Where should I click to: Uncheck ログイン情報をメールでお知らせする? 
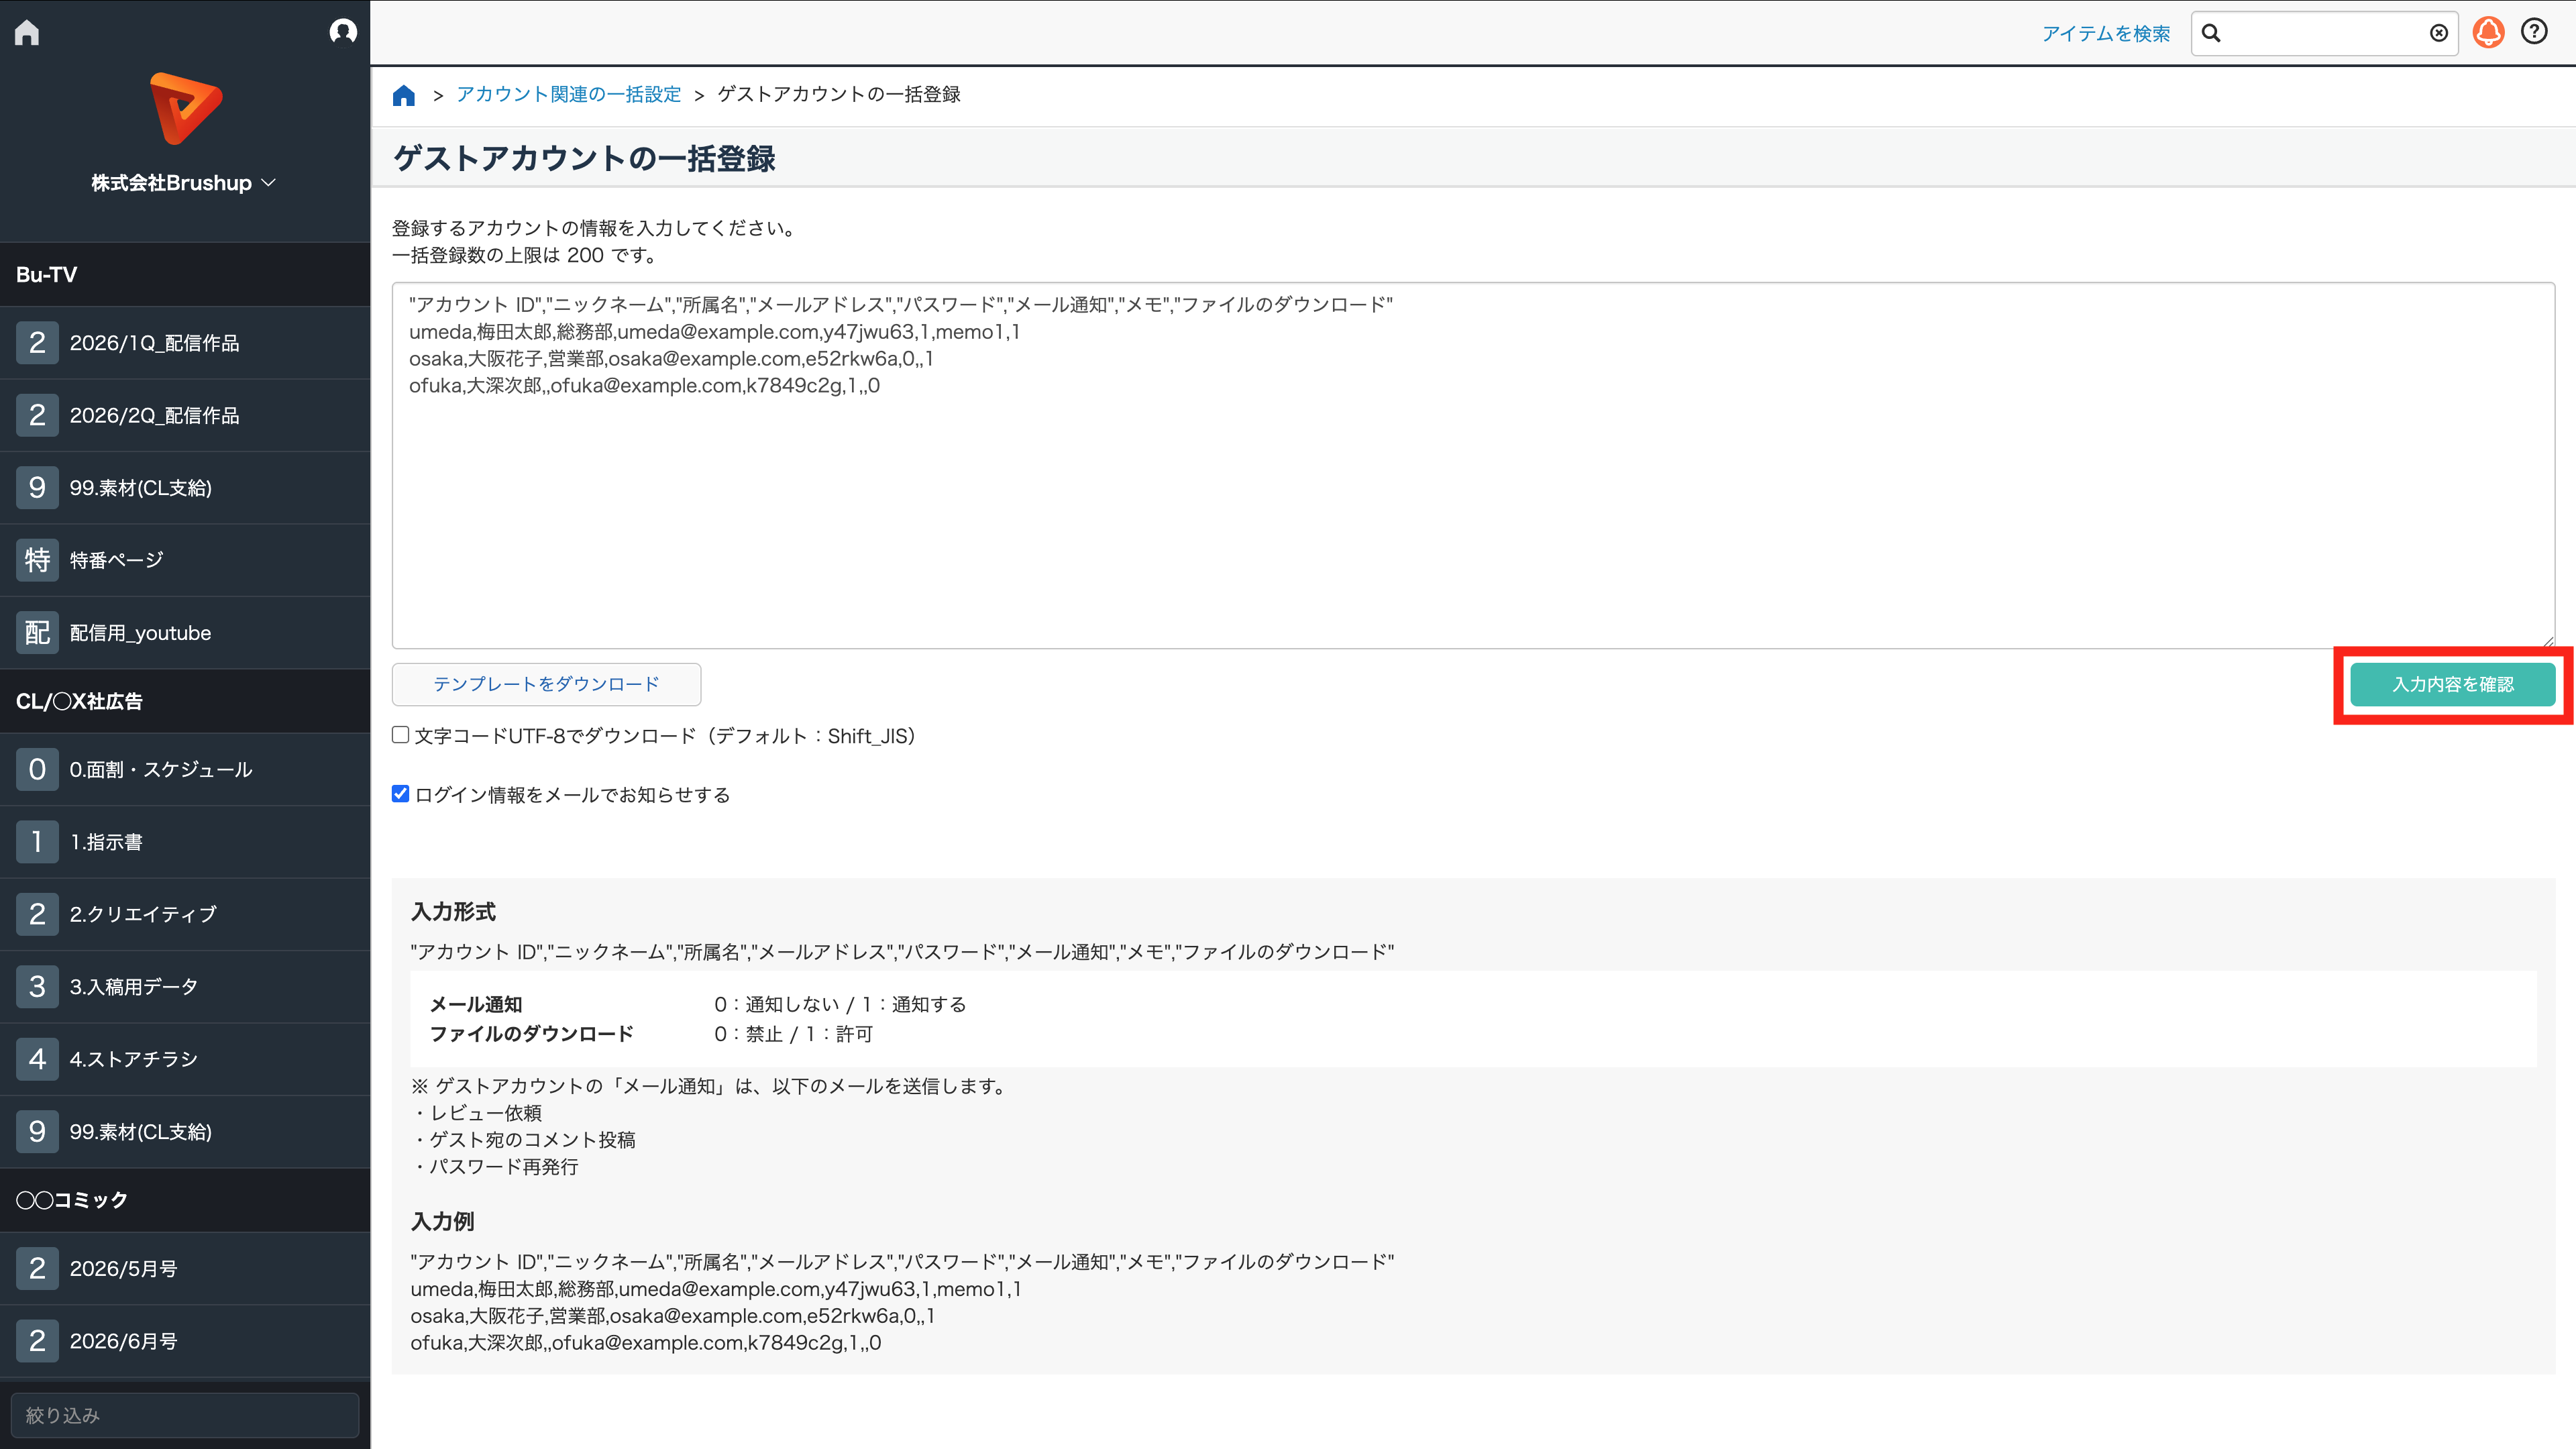coord(401,794)
